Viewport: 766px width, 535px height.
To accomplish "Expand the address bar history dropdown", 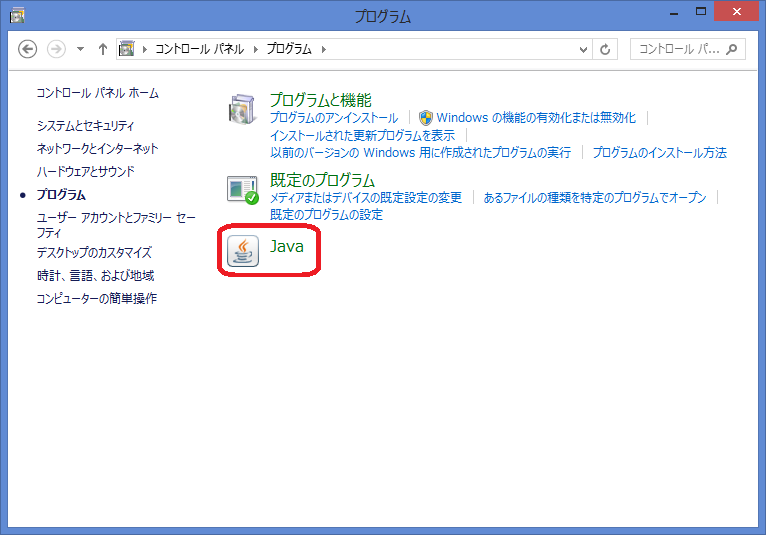I will point(583,49).
